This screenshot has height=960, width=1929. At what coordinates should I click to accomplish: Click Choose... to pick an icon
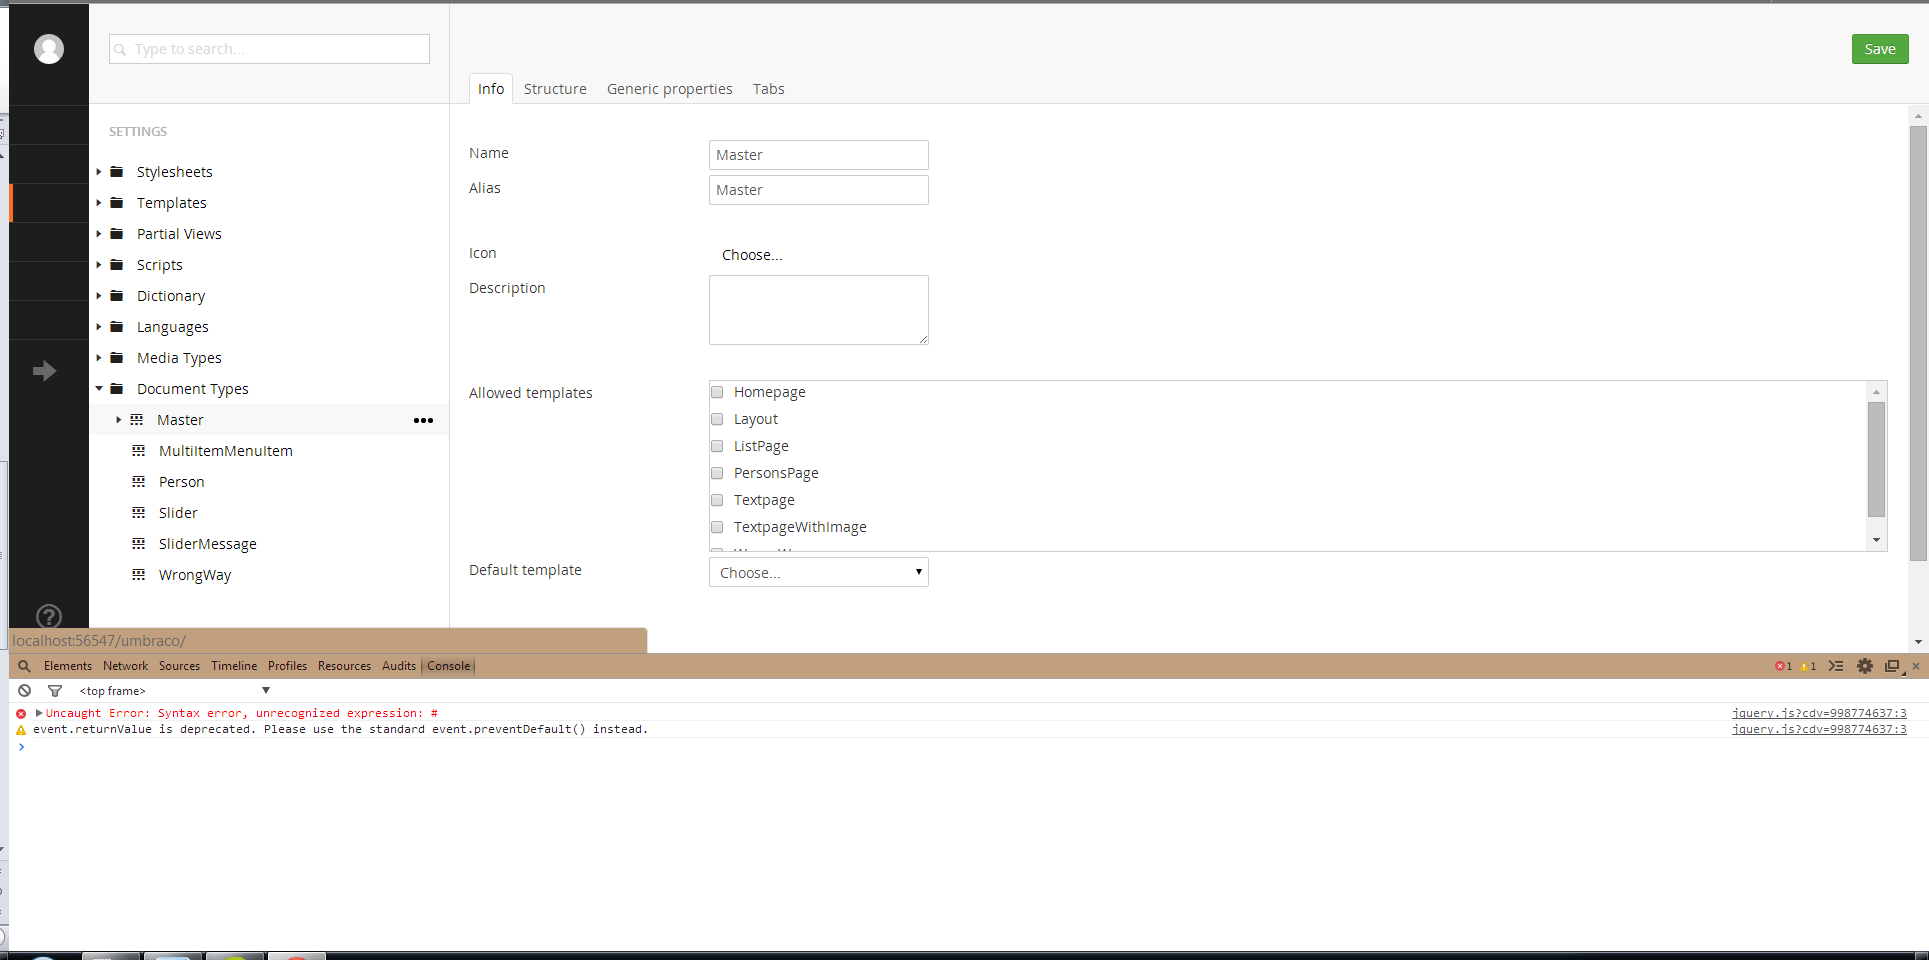(752, 255)
